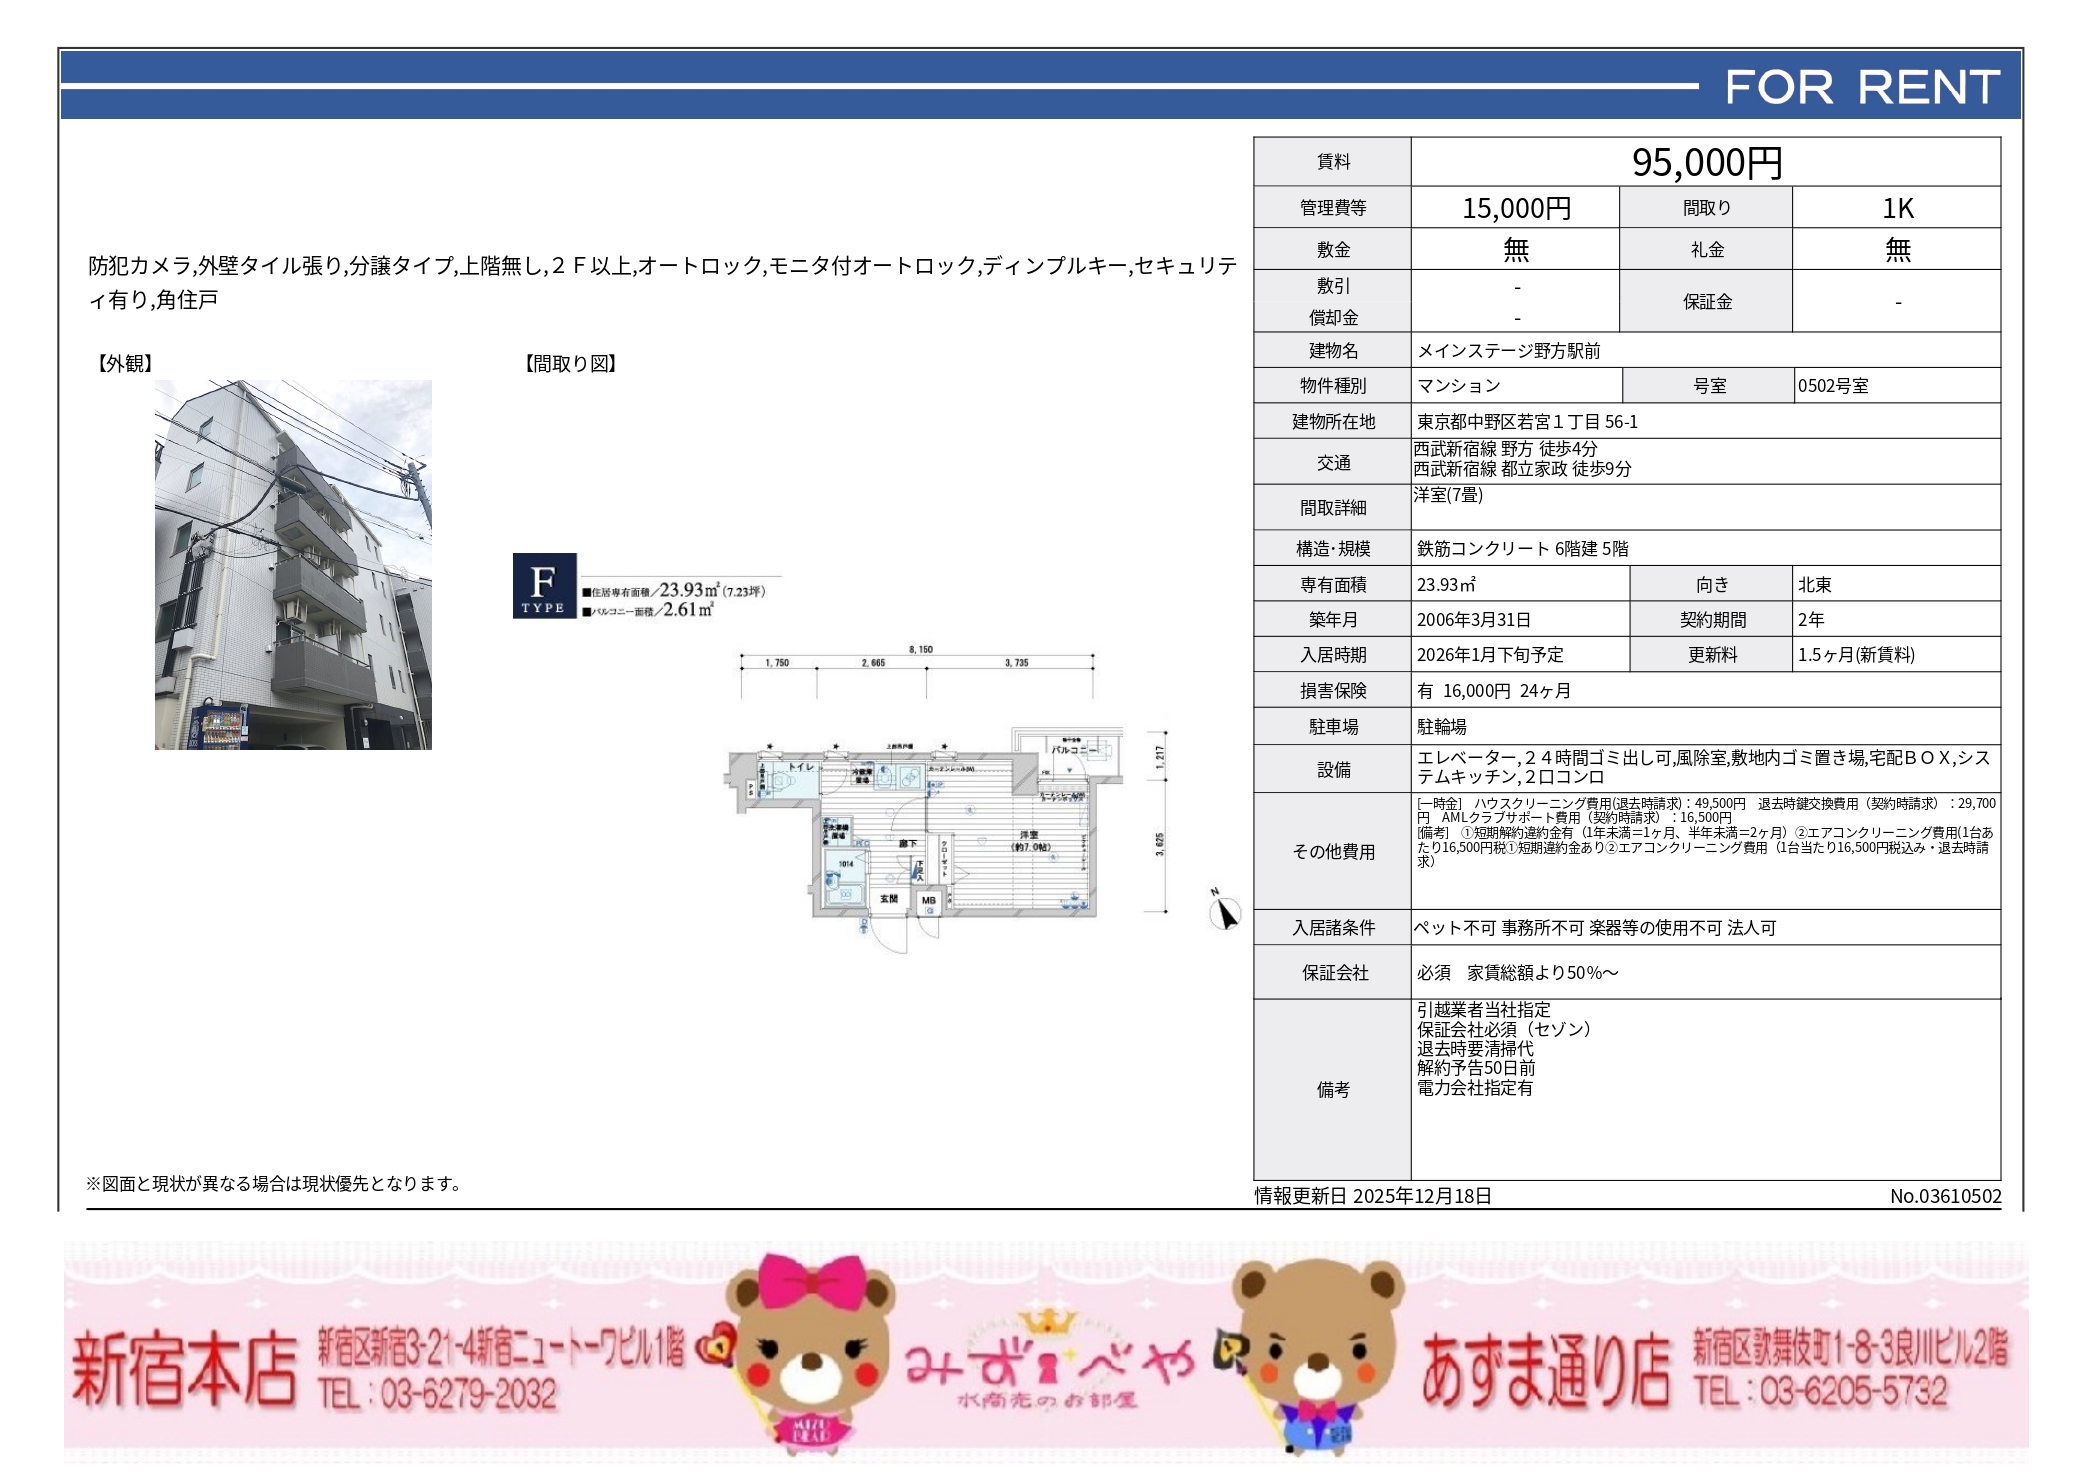The image size is (2088, 1478).
Task: Click the 新宿本店 store name
Action: click(x=185, y=1370)
